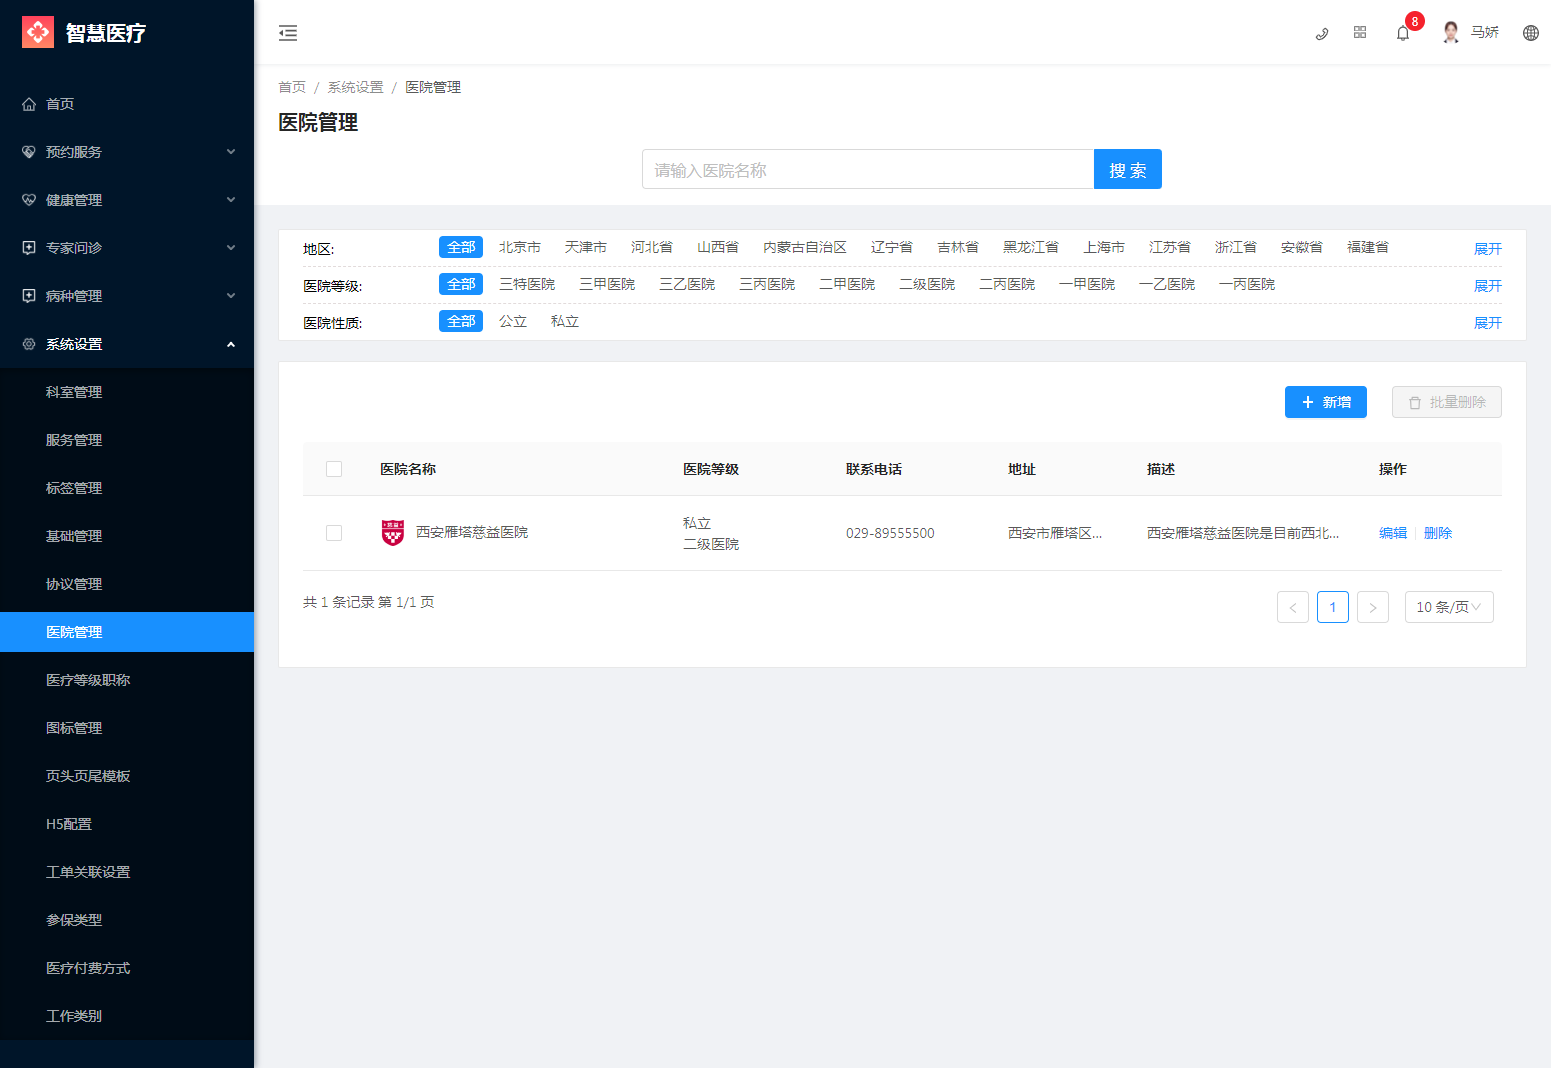Click the gear icon beside 系统设置

point(29,344)
